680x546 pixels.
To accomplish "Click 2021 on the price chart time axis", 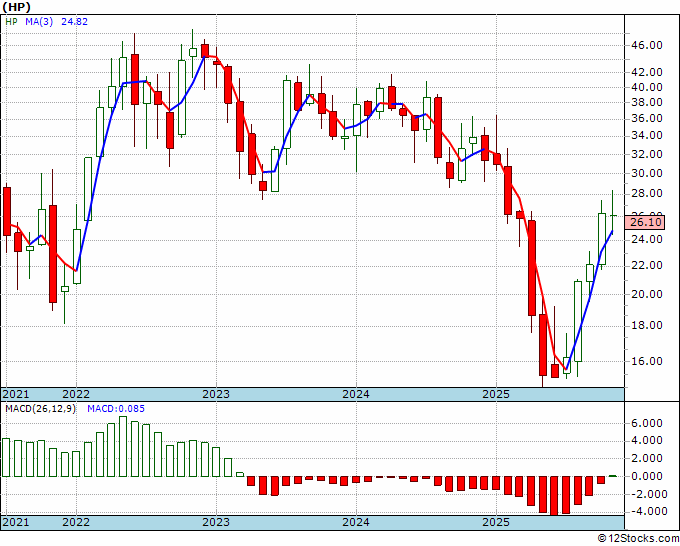I will pos(16,394).
